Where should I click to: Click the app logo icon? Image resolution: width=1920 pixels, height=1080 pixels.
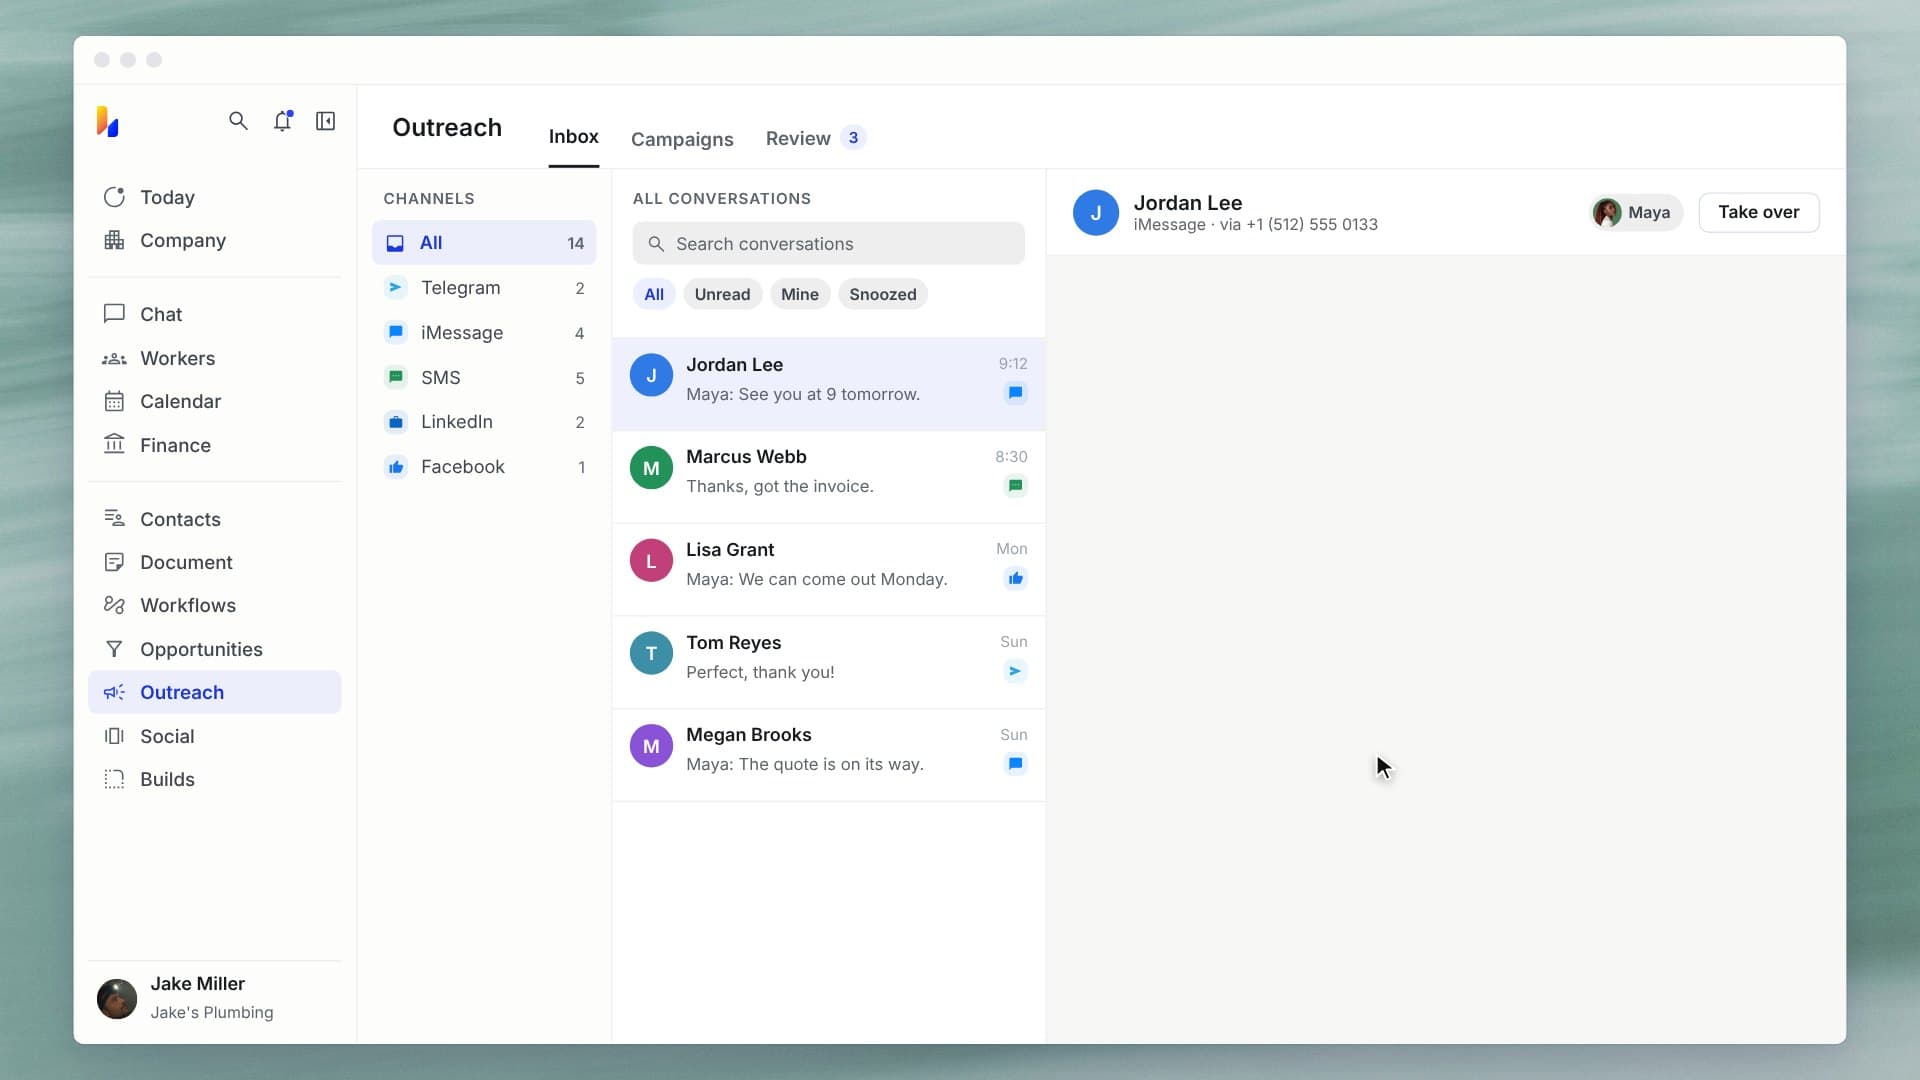click(x=108, y=121)
